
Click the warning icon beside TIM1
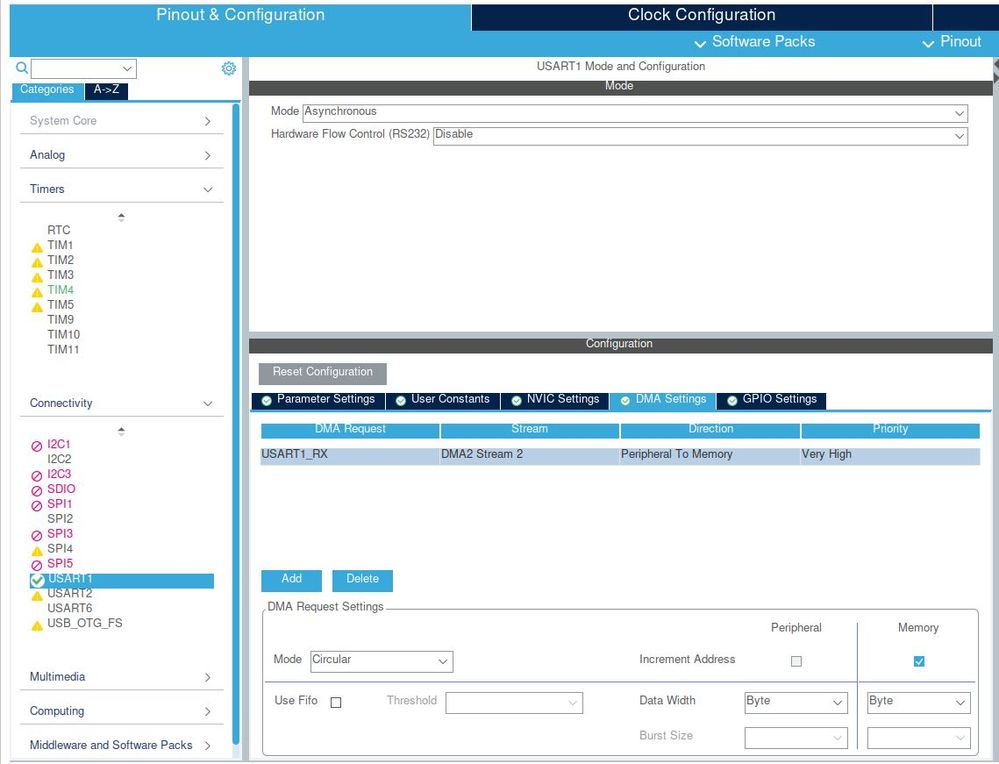tap(37, 247)
